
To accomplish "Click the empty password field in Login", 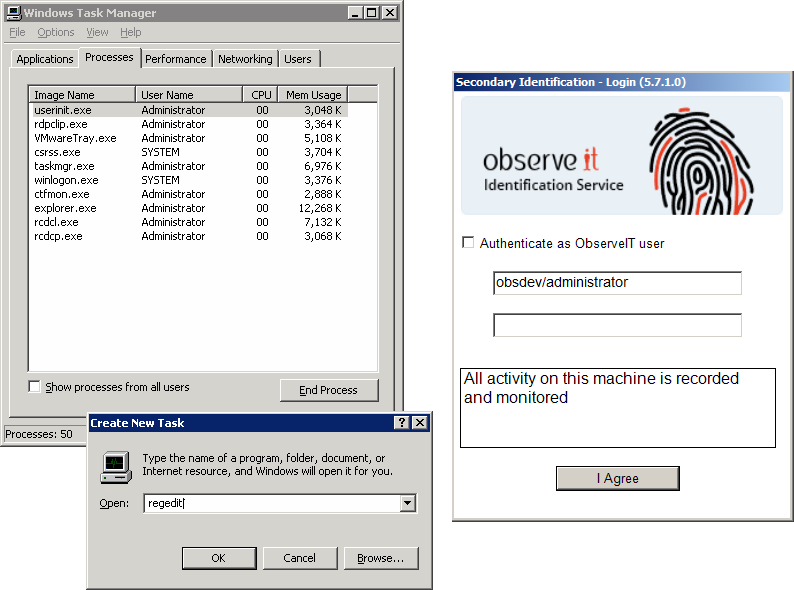I will (x=617, y=325).
